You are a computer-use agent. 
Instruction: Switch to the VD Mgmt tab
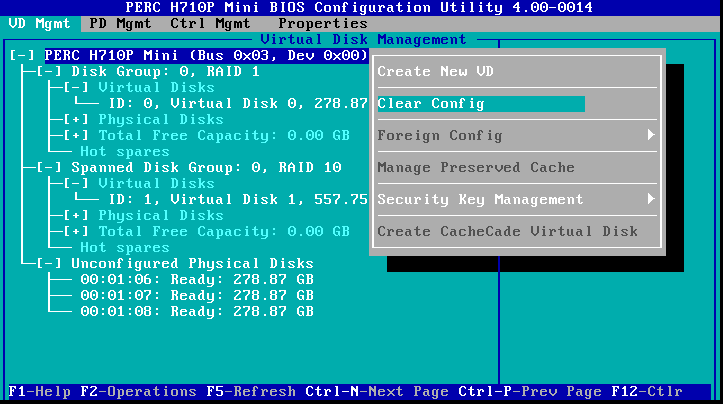[x=40, y=24]
